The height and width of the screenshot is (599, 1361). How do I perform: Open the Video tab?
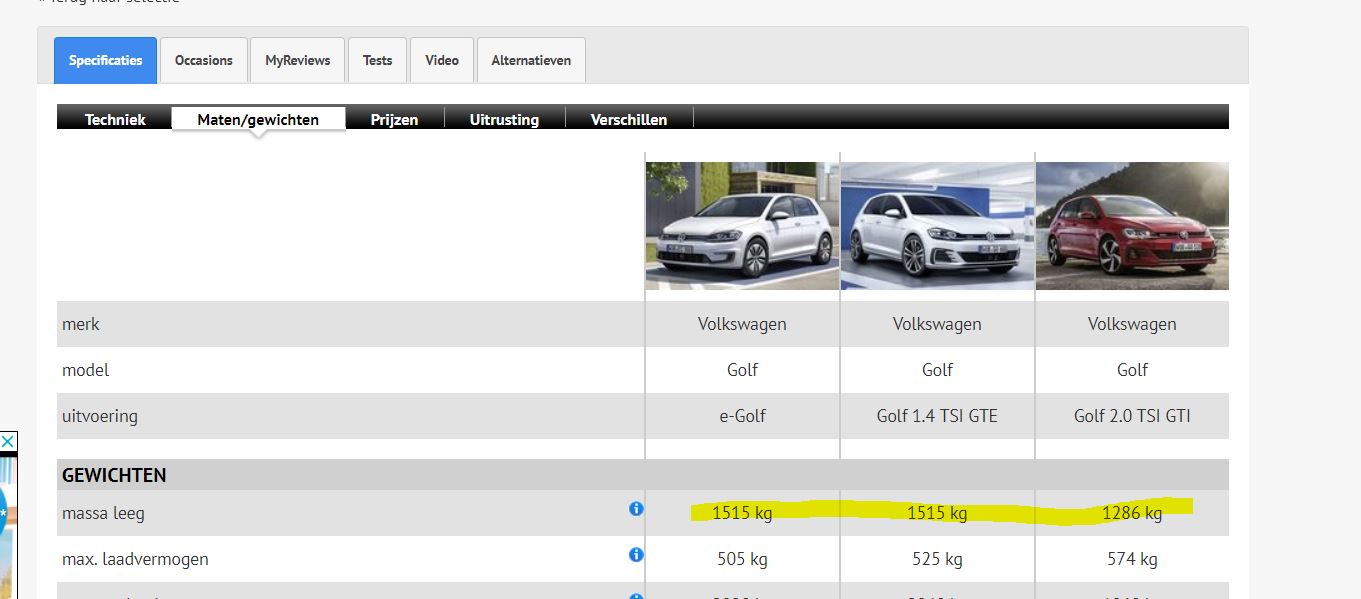442,60
